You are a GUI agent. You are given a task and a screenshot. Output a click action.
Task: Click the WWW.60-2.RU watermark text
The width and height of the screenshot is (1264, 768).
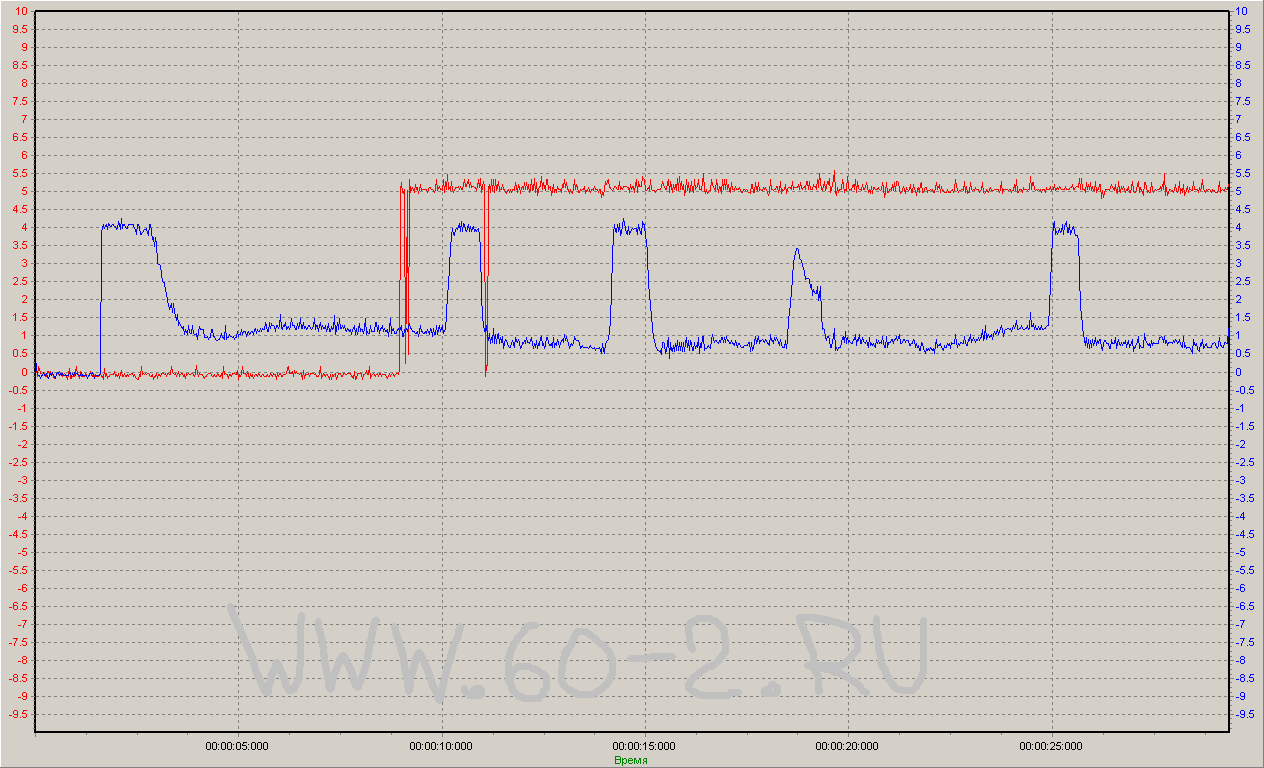coord(580,655)
